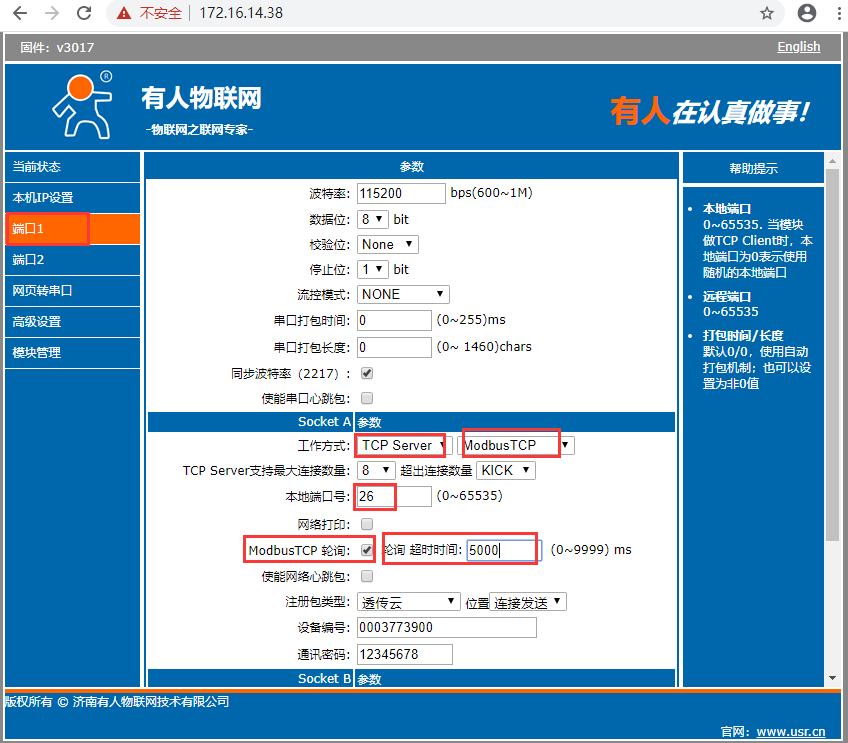Open 超出连接数量 dropdown showing KICK
This screenshot has height=743, width=848.
coord(506,470)
